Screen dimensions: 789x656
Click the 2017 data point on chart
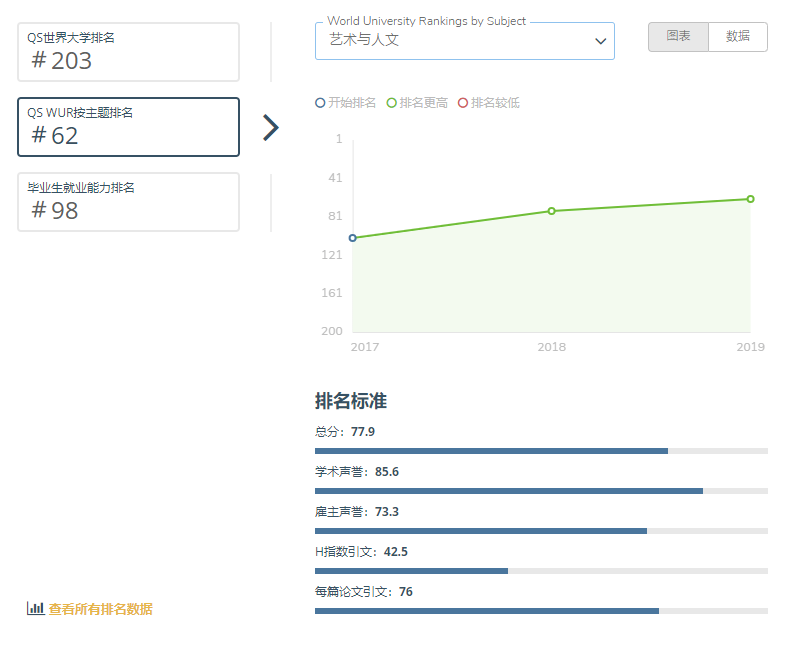pyautogui.click(x=352, y=238)
